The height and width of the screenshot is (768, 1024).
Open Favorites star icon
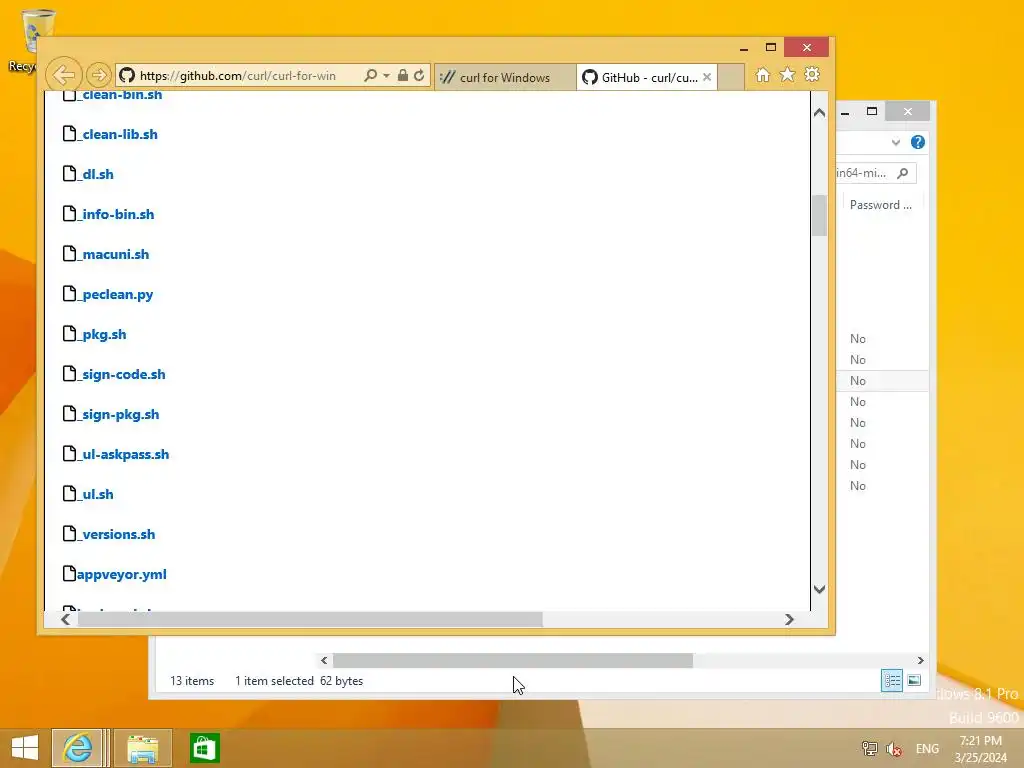pyautogui.click(x=788, y=74)
